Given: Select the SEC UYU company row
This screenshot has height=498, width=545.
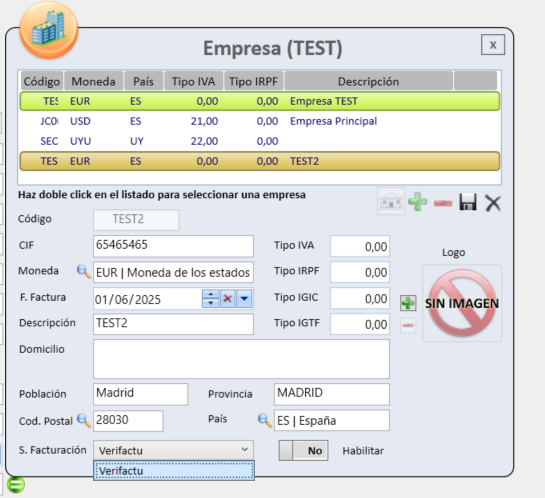Looking at the screenshot, I should tap(260, 141).
